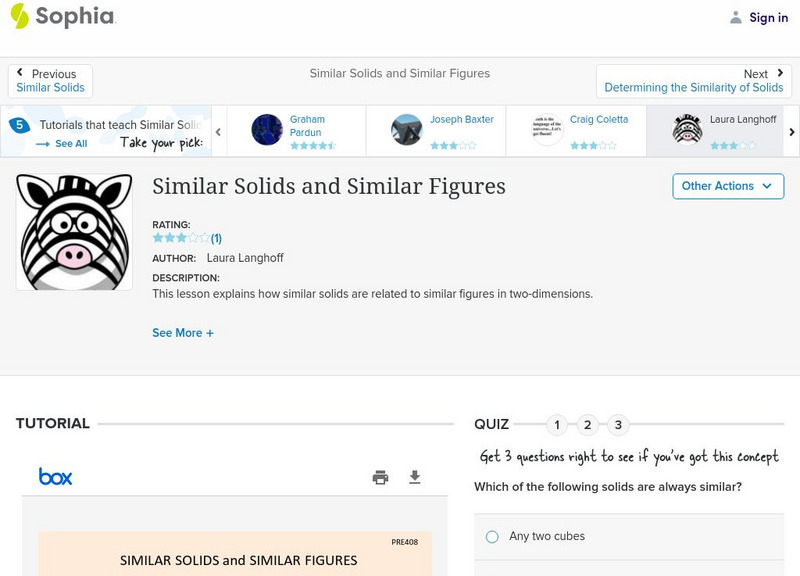Click Joseph Baxter's avatar icon
The image size is (800, 576).
[x=407, y=130]
